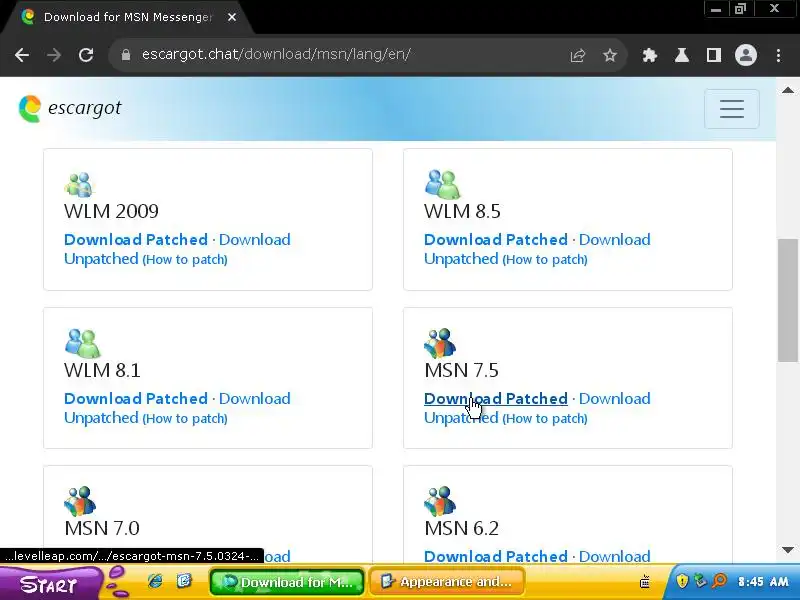Open How to patch for WLM 8.1
The height and width of the screenshot is (600, 800).
point(185,418)
